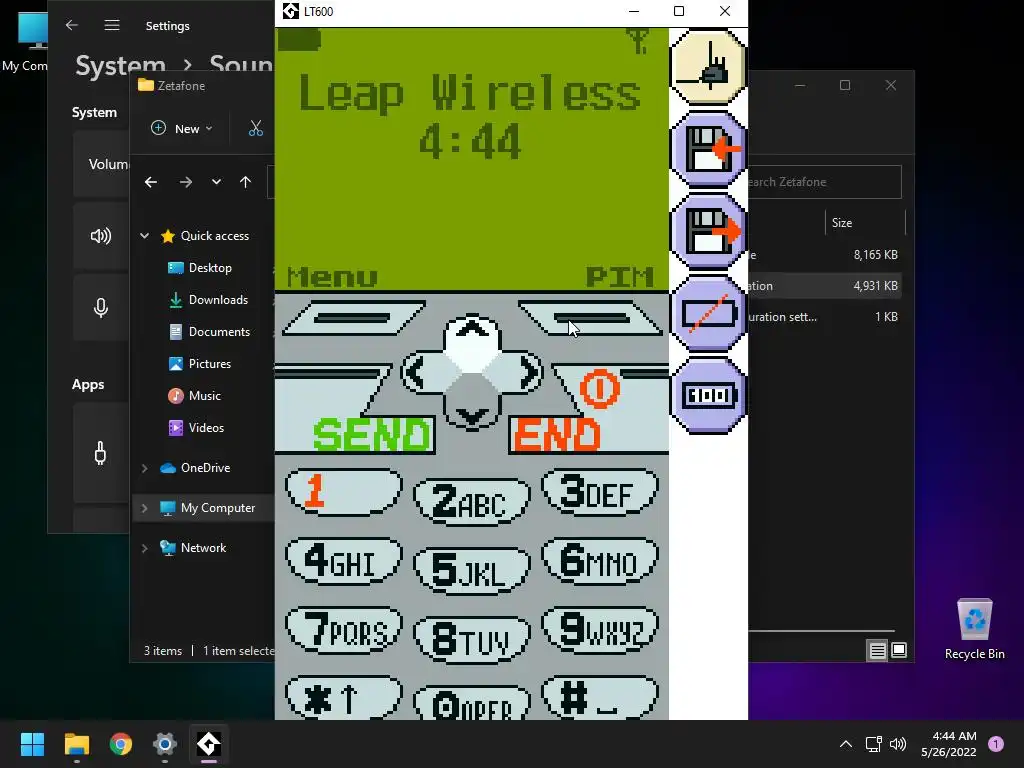Screen dimensions: 1024x768
Task: Click the star key on keypad
Action: pos(344,698)
